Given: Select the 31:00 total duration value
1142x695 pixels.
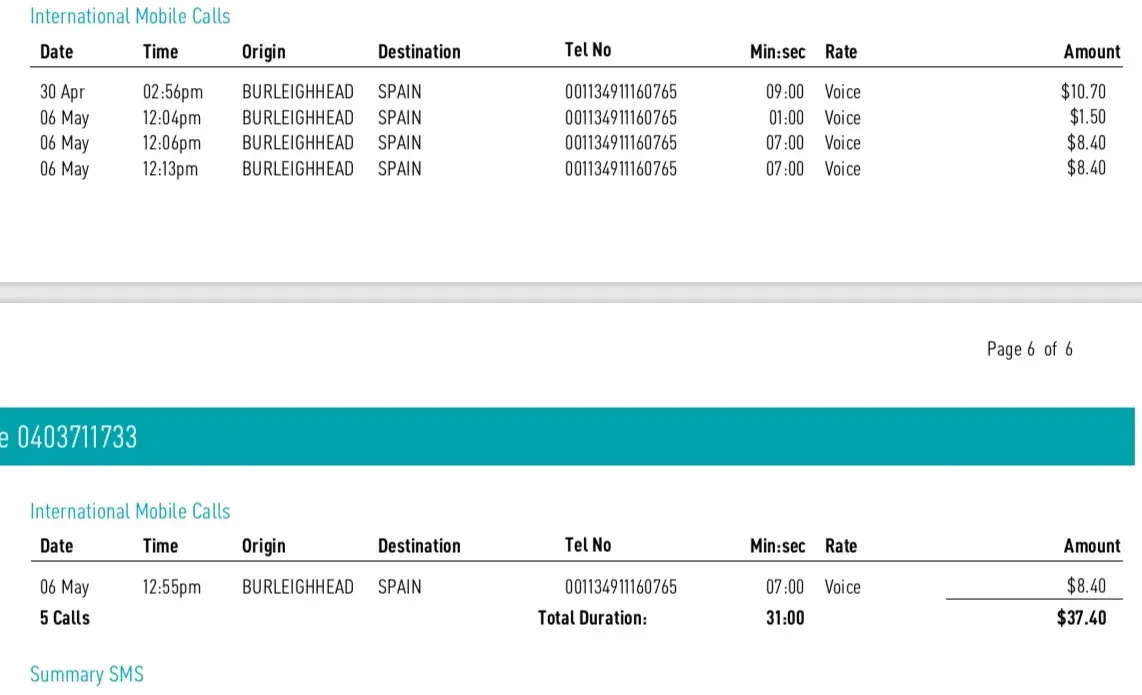Looking at the screenshot, I should pos(785,618).
